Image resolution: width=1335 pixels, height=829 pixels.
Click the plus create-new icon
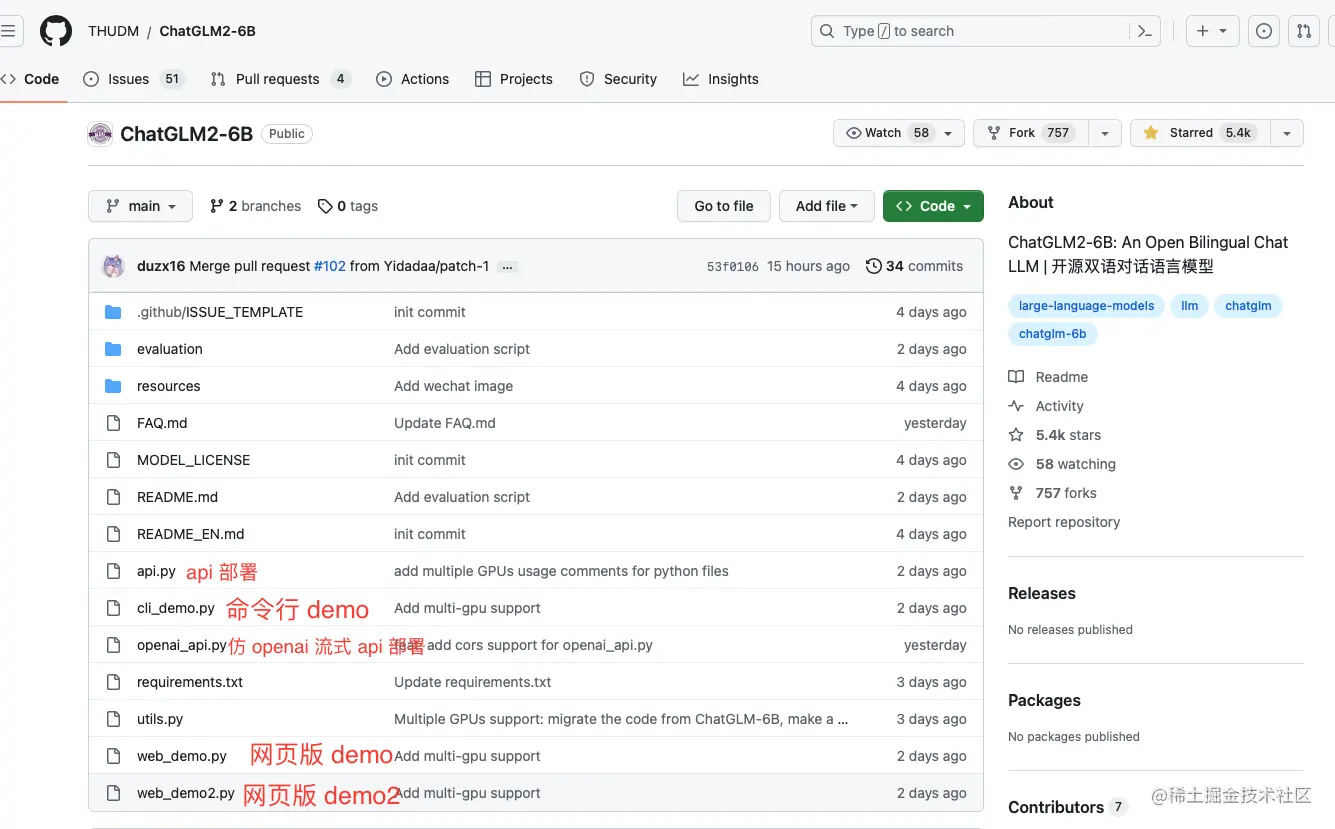click(x=1203, y=31)
